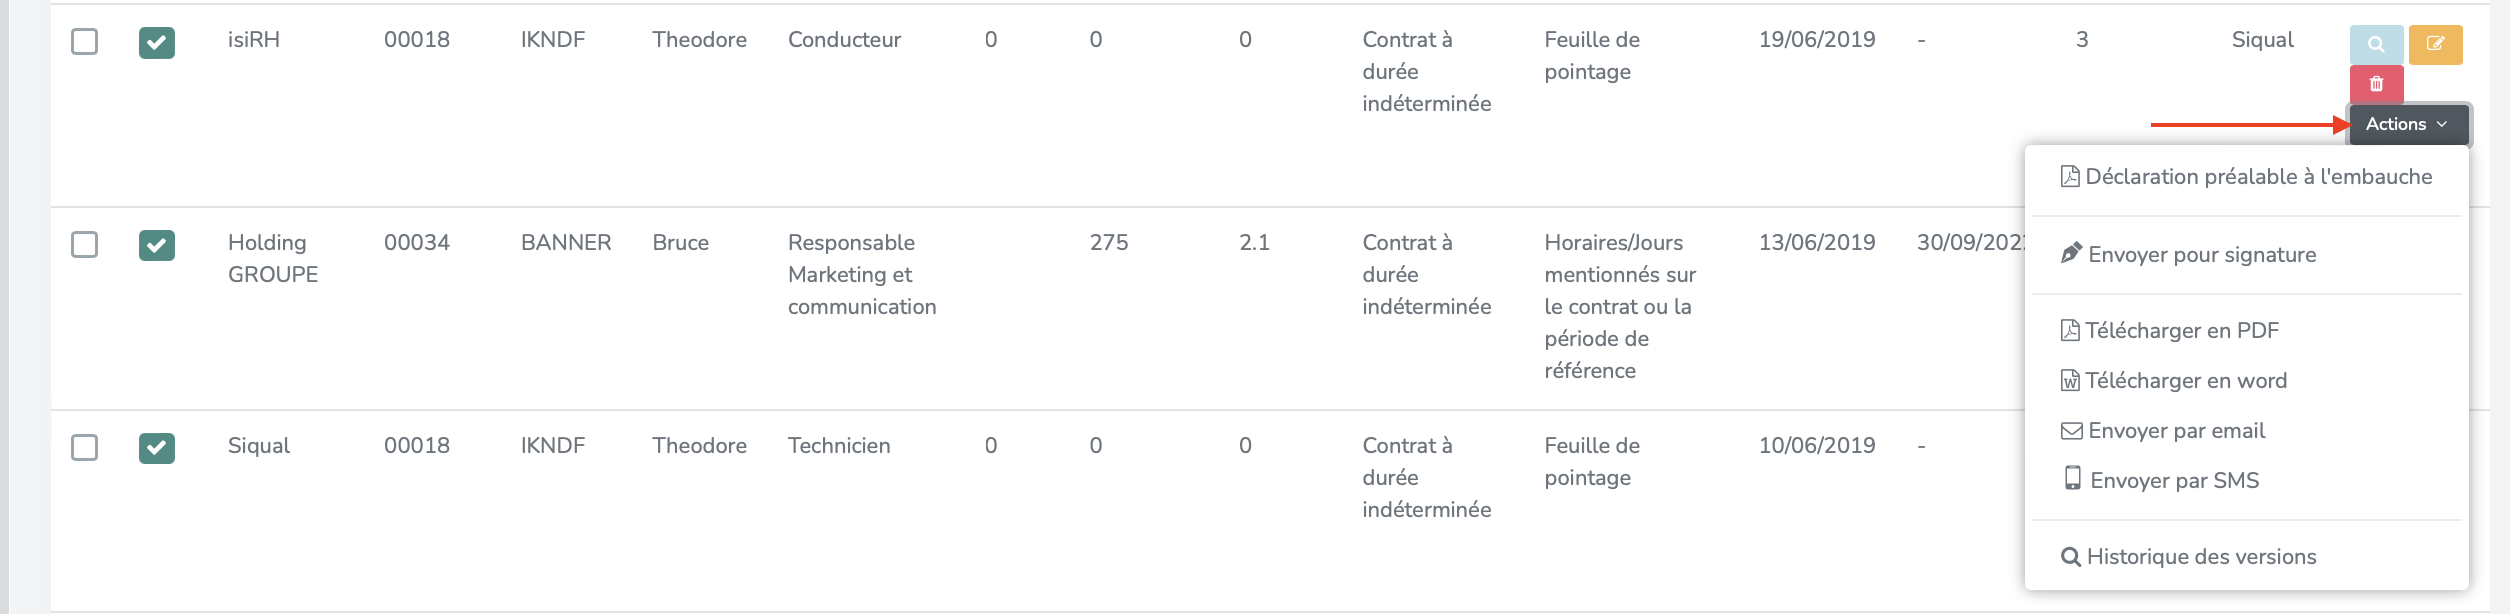Uncheck the green checkbox in isiRH row
This screenshot has width=2510, height=614.
[x=157, y=42]
